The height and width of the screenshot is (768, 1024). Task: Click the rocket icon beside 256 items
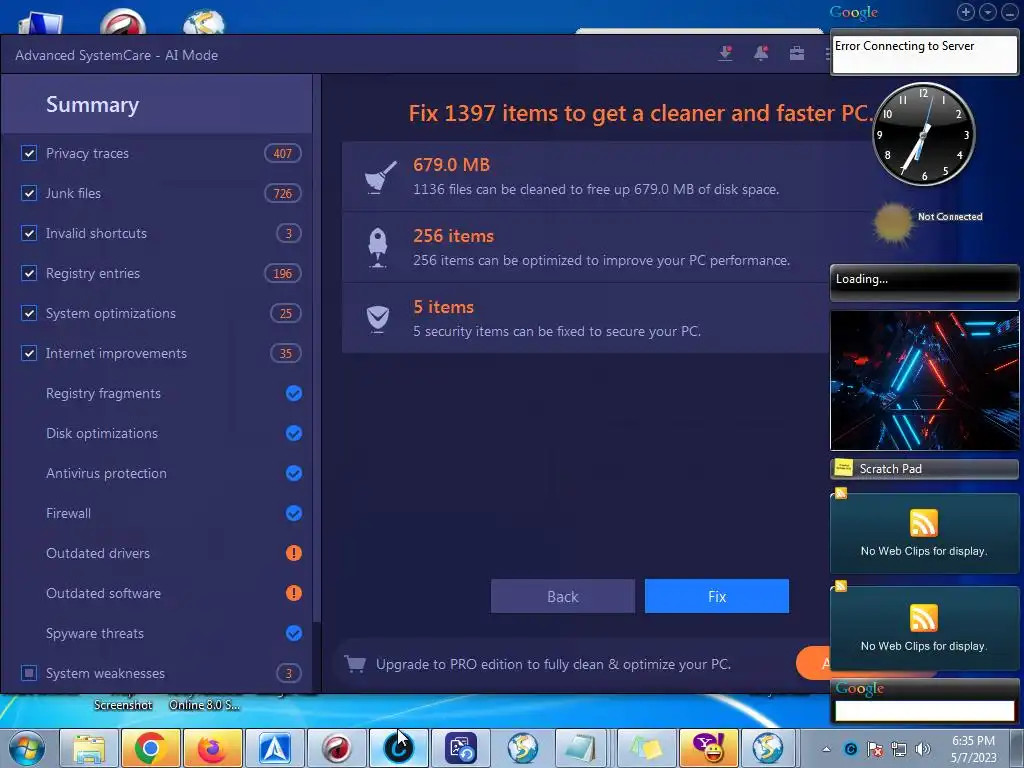(378, 248)
